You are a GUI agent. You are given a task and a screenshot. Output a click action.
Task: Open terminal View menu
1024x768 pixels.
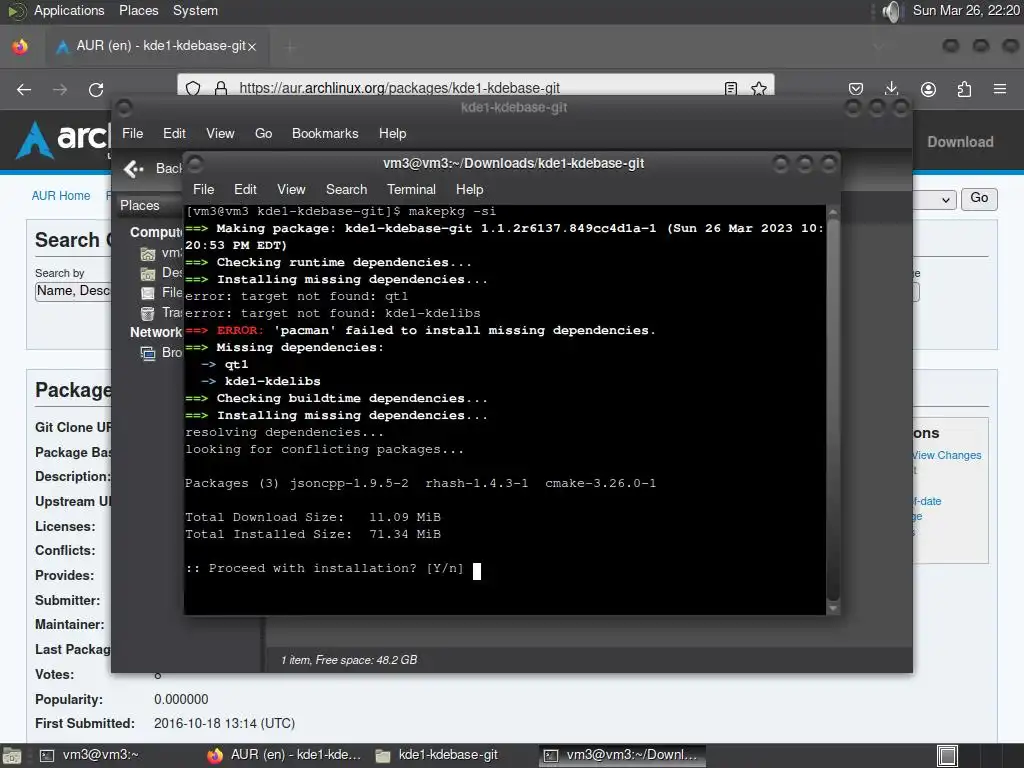point(291,189)
